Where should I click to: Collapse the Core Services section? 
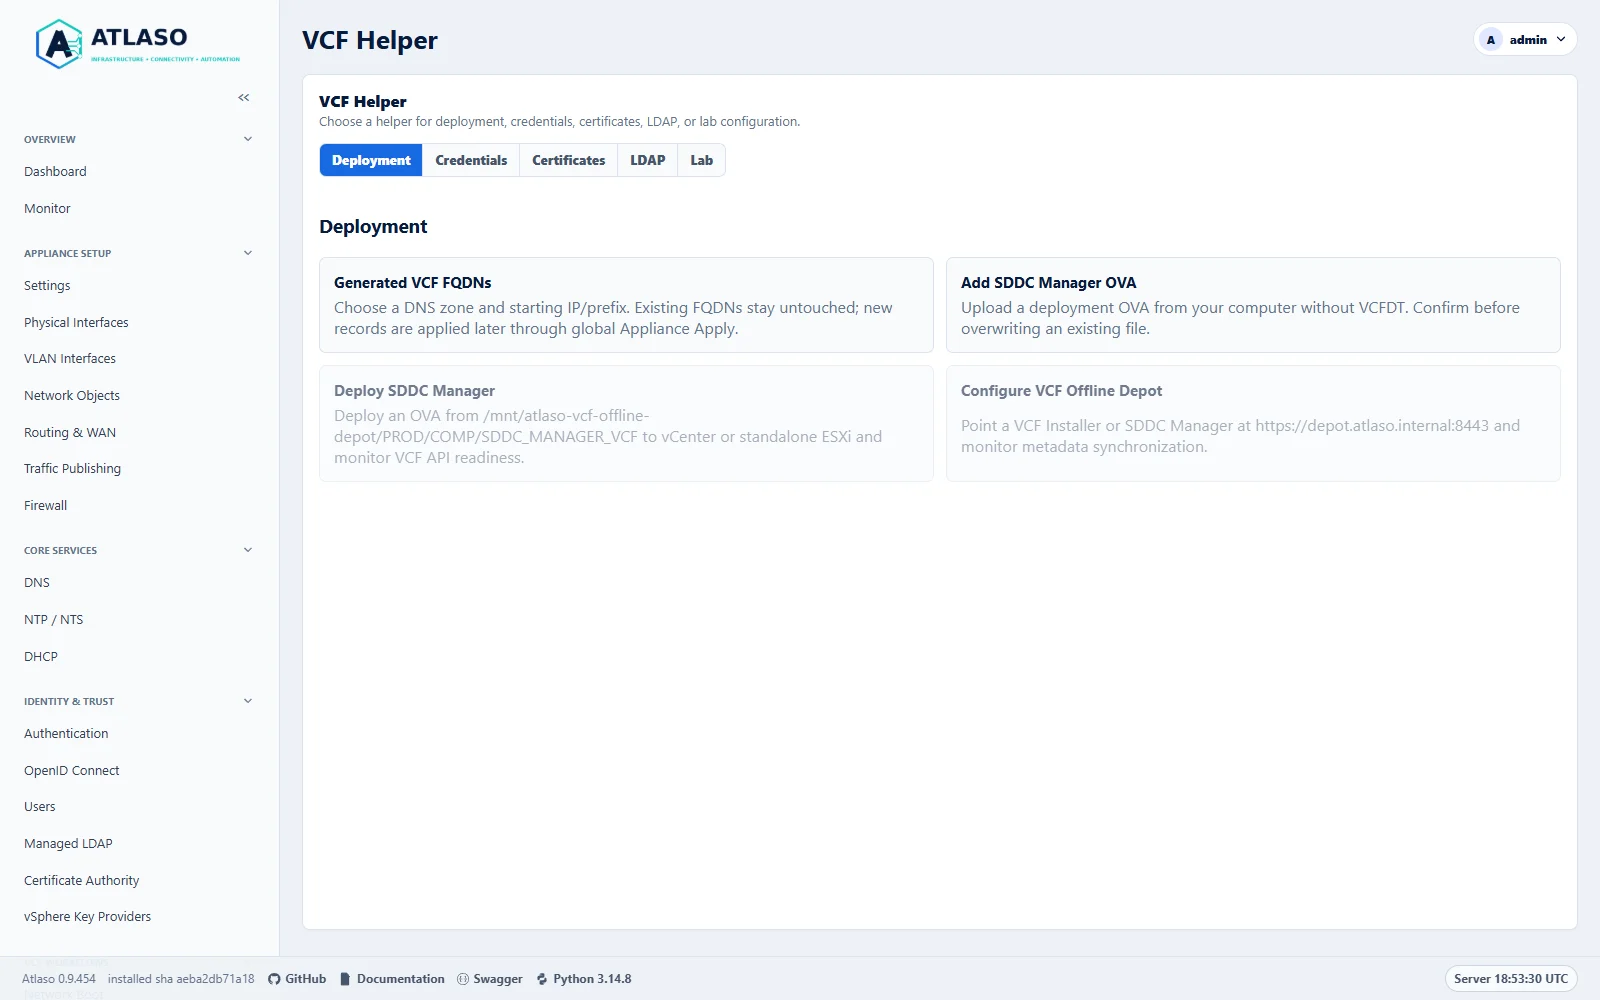pyautogui.click(x=248, y=550)
